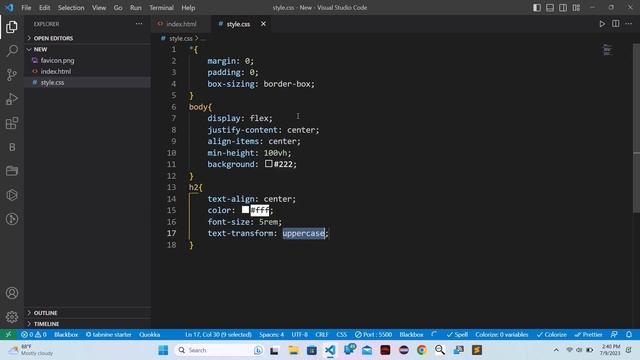Screen dimensions: 640x360
Task: Open the File menu
Action: 26,7
